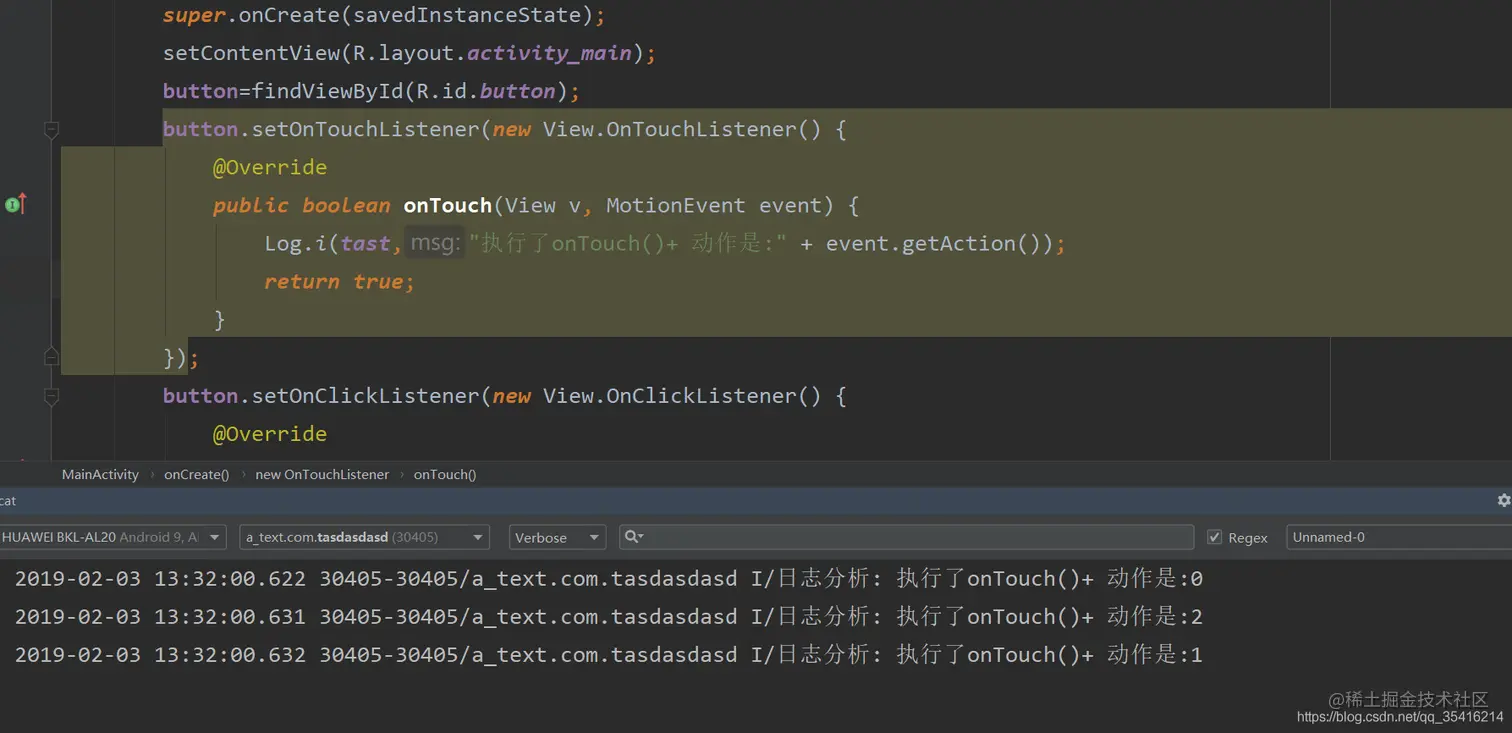Click the onTouch method name in the declaration
The height and width of the screenshot is (733, 1512).
pos(447,205)
